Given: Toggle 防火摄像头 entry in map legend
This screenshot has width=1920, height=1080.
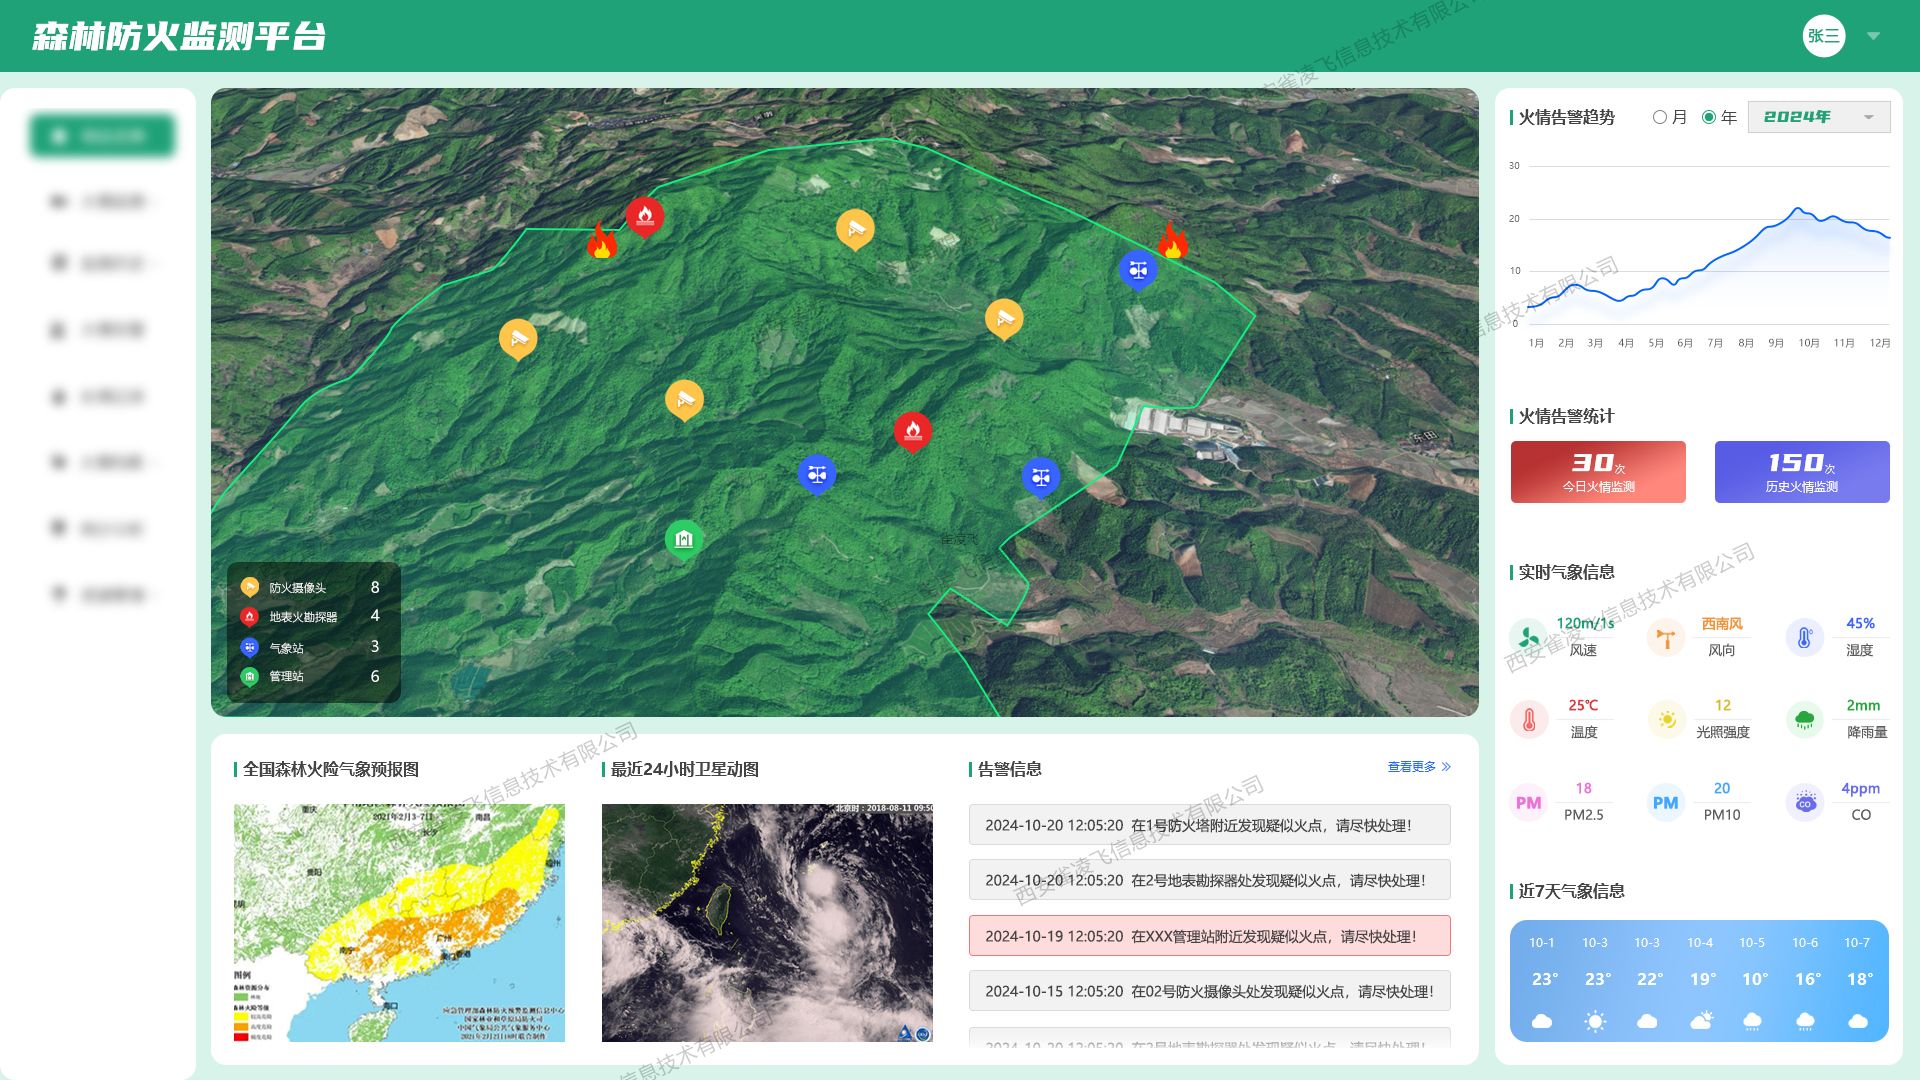Looking at the screenshot, I should [297, 588].
